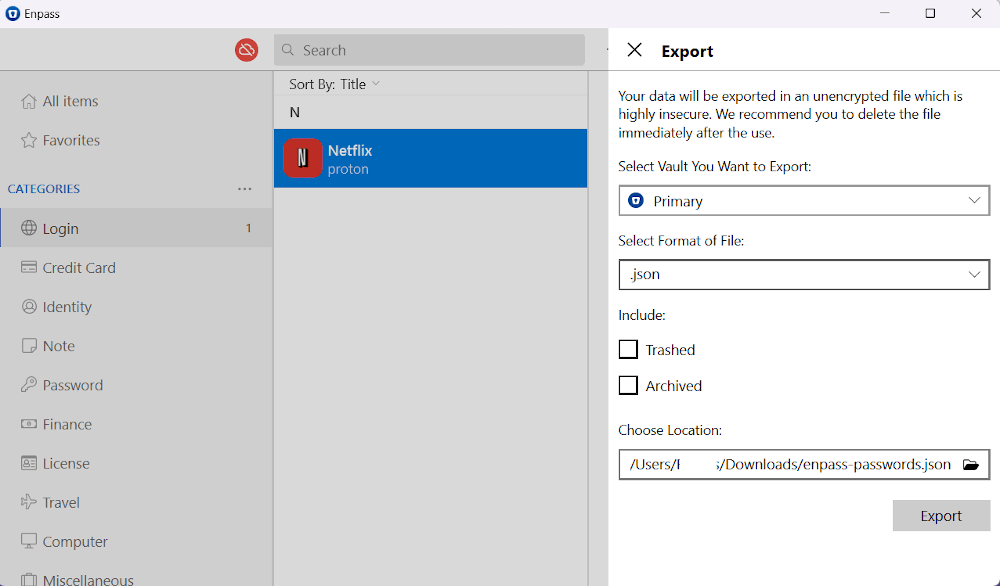The width and height of the screenshot is (1000, 586).
Task: Click the export file path field
Action: point(780,464)
